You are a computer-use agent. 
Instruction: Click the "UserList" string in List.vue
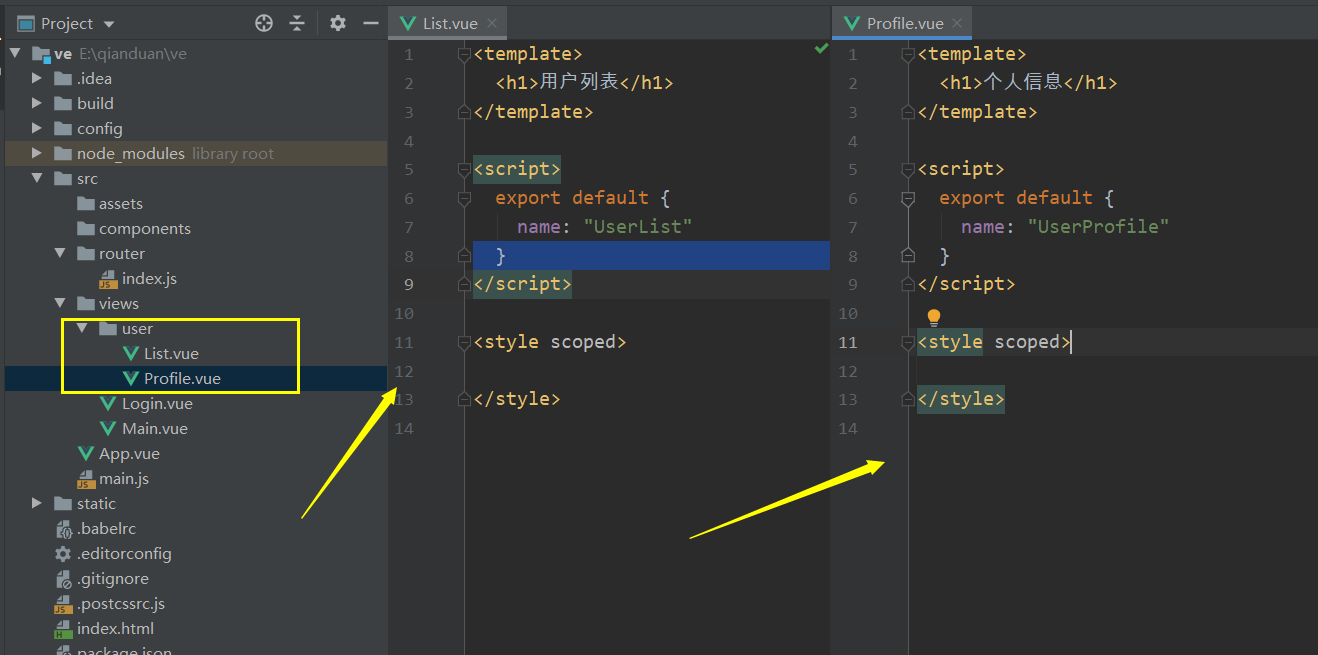[x=638, y=227]
